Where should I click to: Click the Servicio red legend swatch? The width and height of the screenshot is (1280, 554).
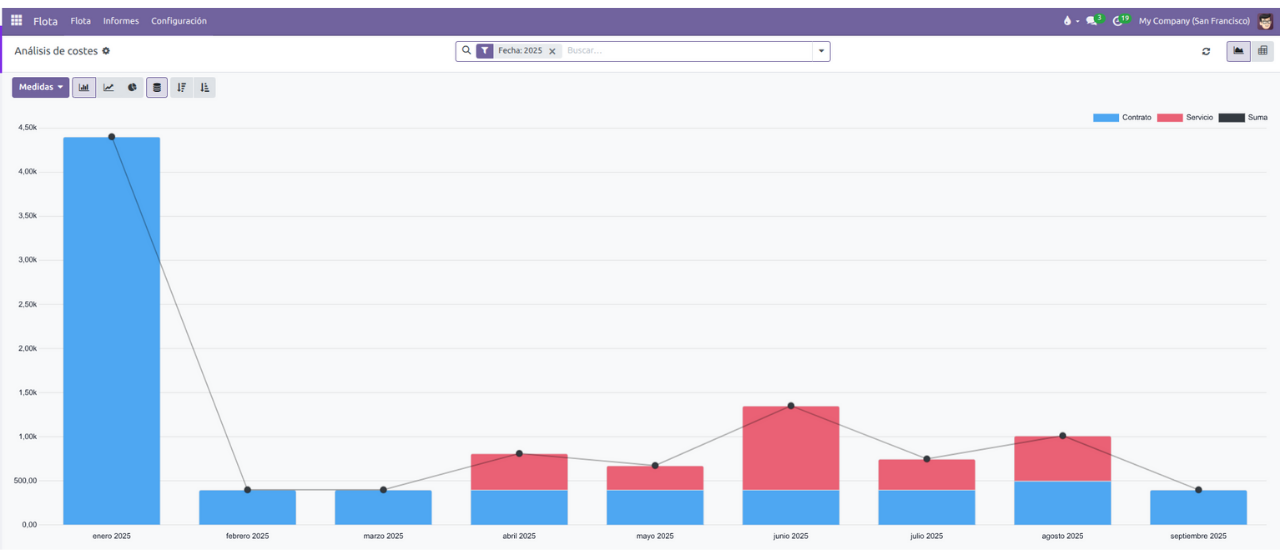coord(1169,118)
